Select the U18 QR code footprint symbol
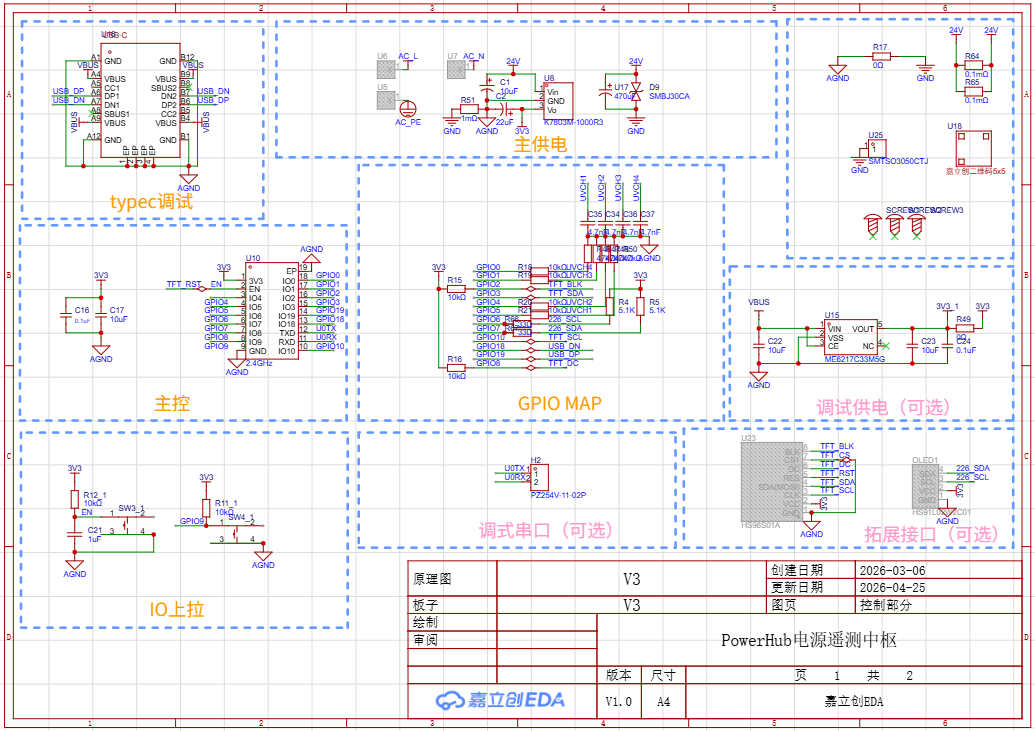Screen dimensions: 1035x731 (974, 149)
